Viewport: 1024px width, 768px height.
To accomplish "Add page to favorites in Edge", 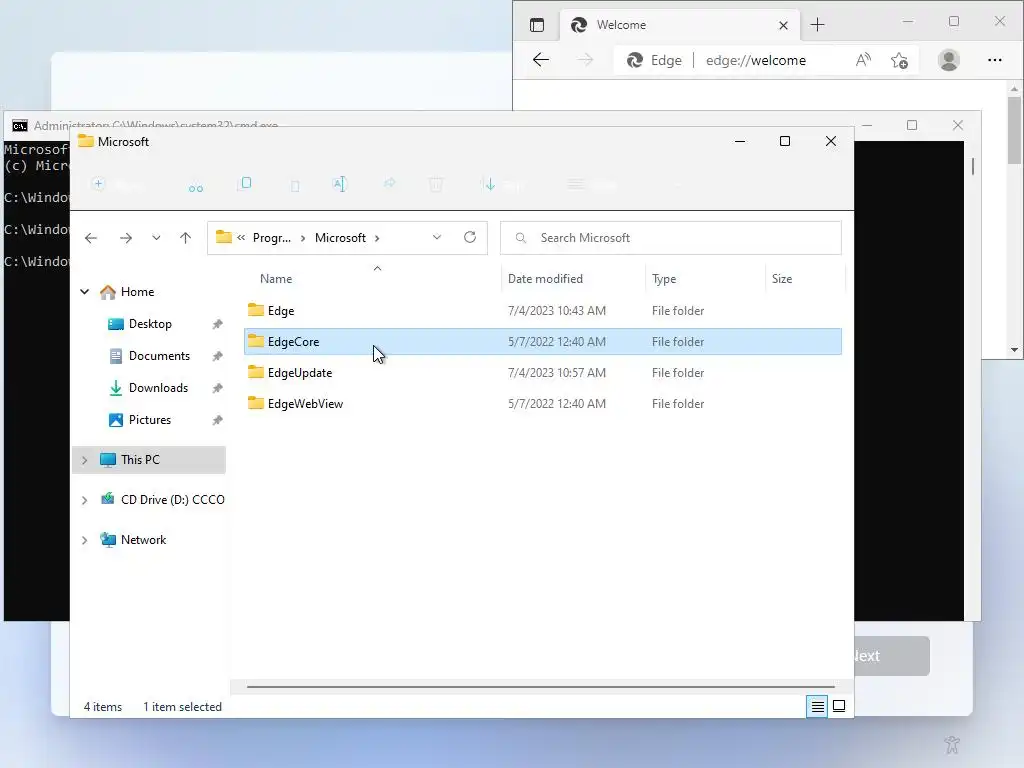I will [899, 60].
